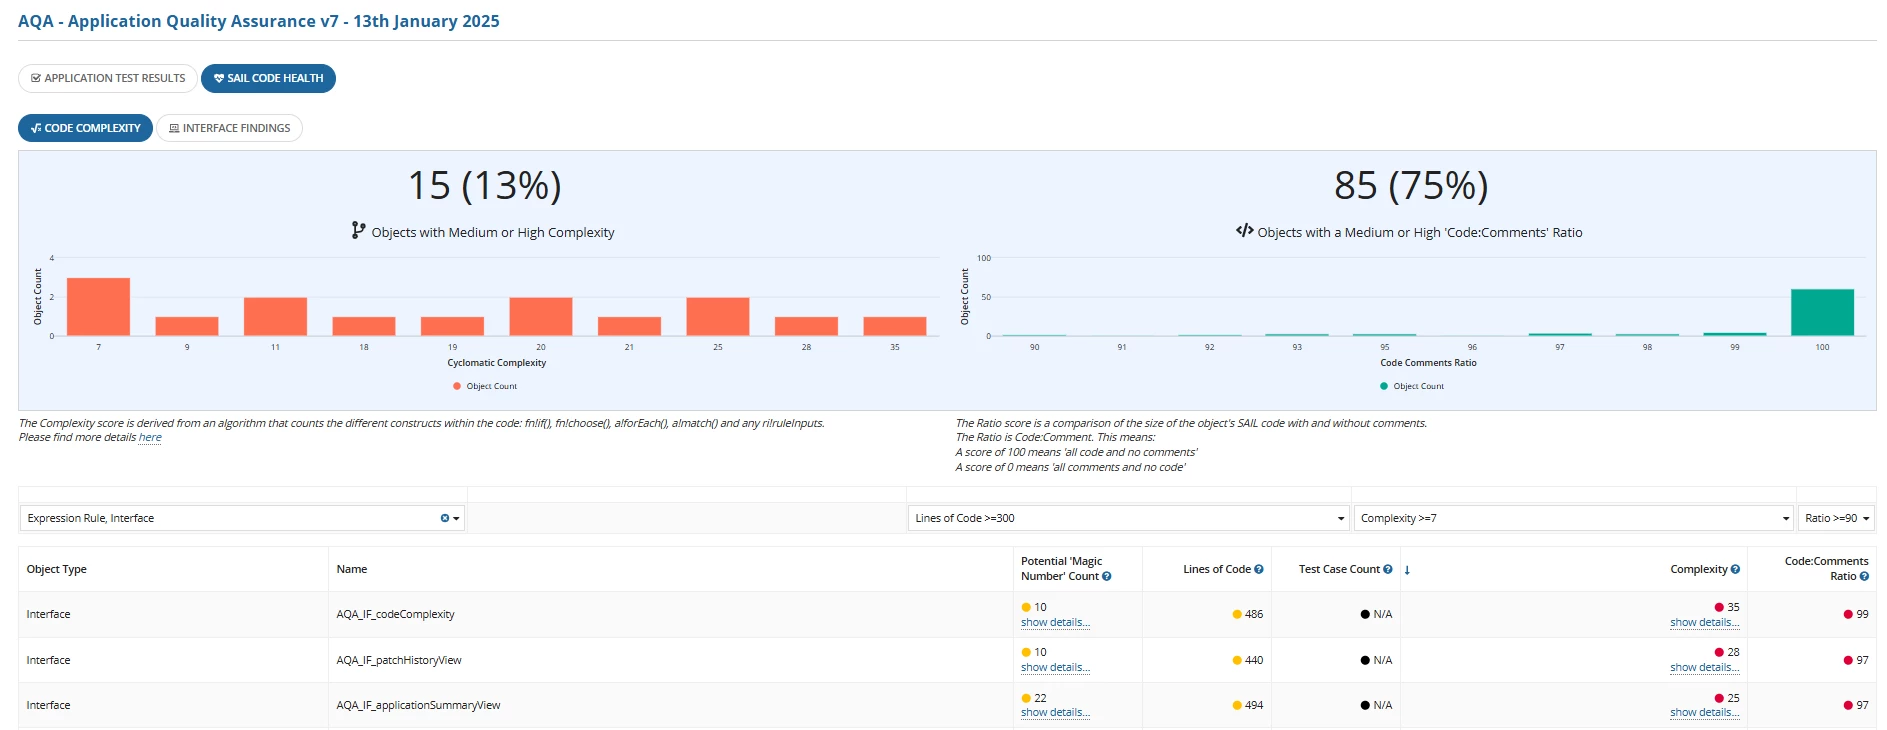This screenshot has width=1887, height=730.
Task: Click the branch icon by Medium or High Complexity
Action: [x=358, y=231]
